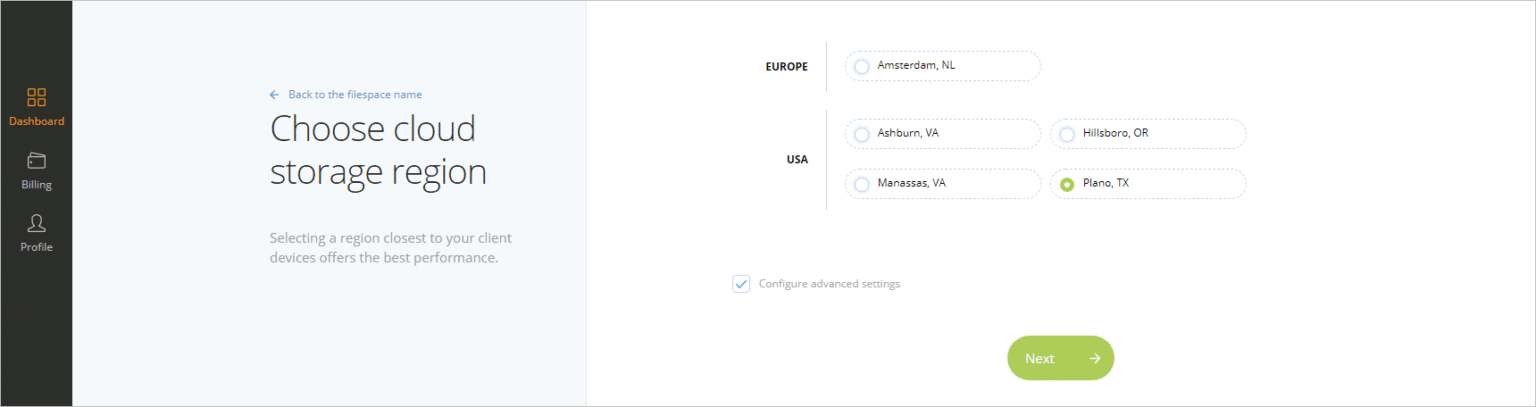Screen dimensions: 1536x407
Task: Open the Dashboard grid icon
Action: (36, 97)
